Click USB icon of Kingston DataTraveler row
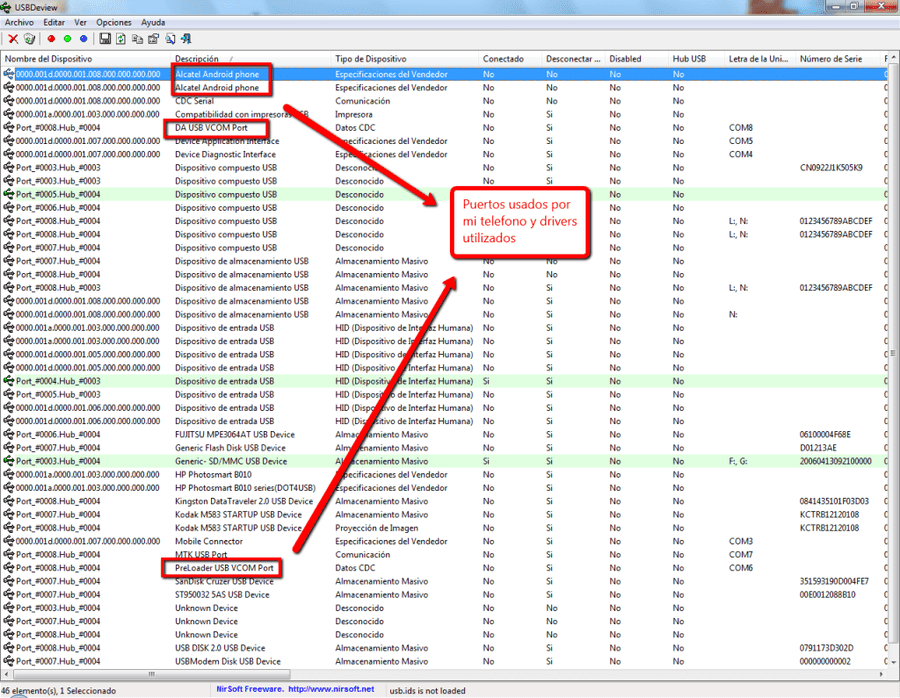This screenshot has width=900, height=698. click(x=9, y=501)
